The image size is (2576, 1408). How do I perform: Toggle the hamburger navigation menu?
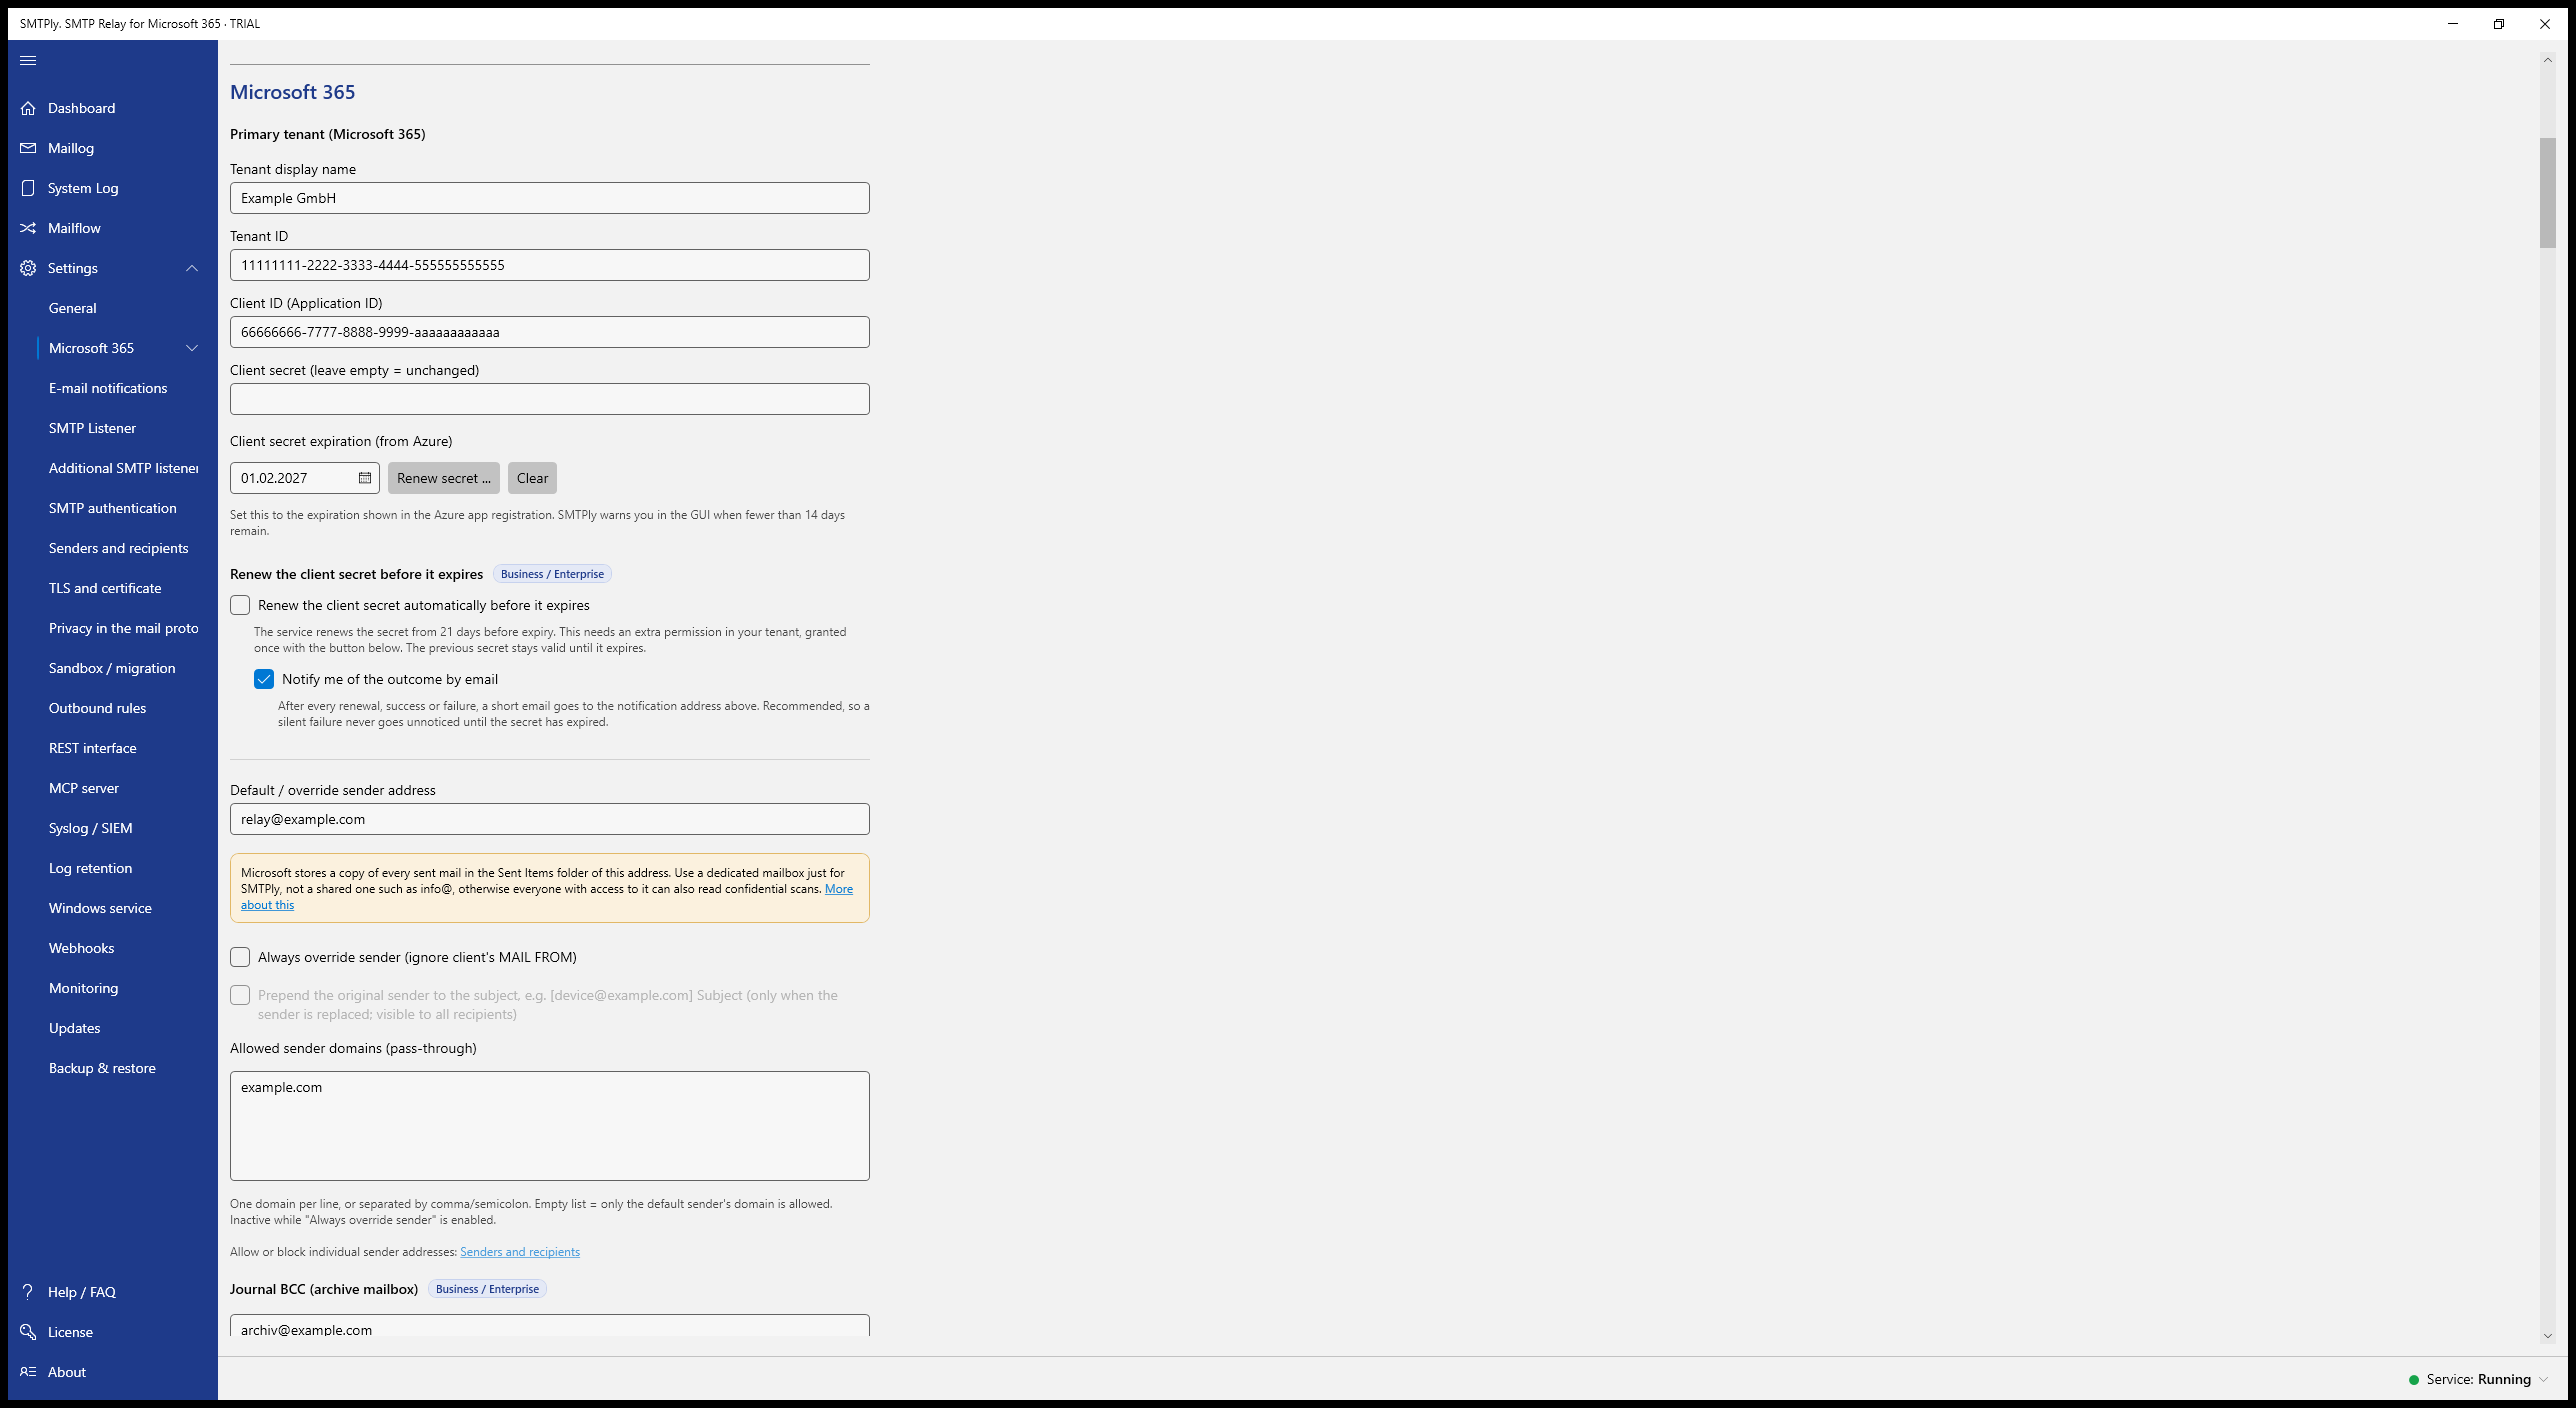click(x=28, y=60)
